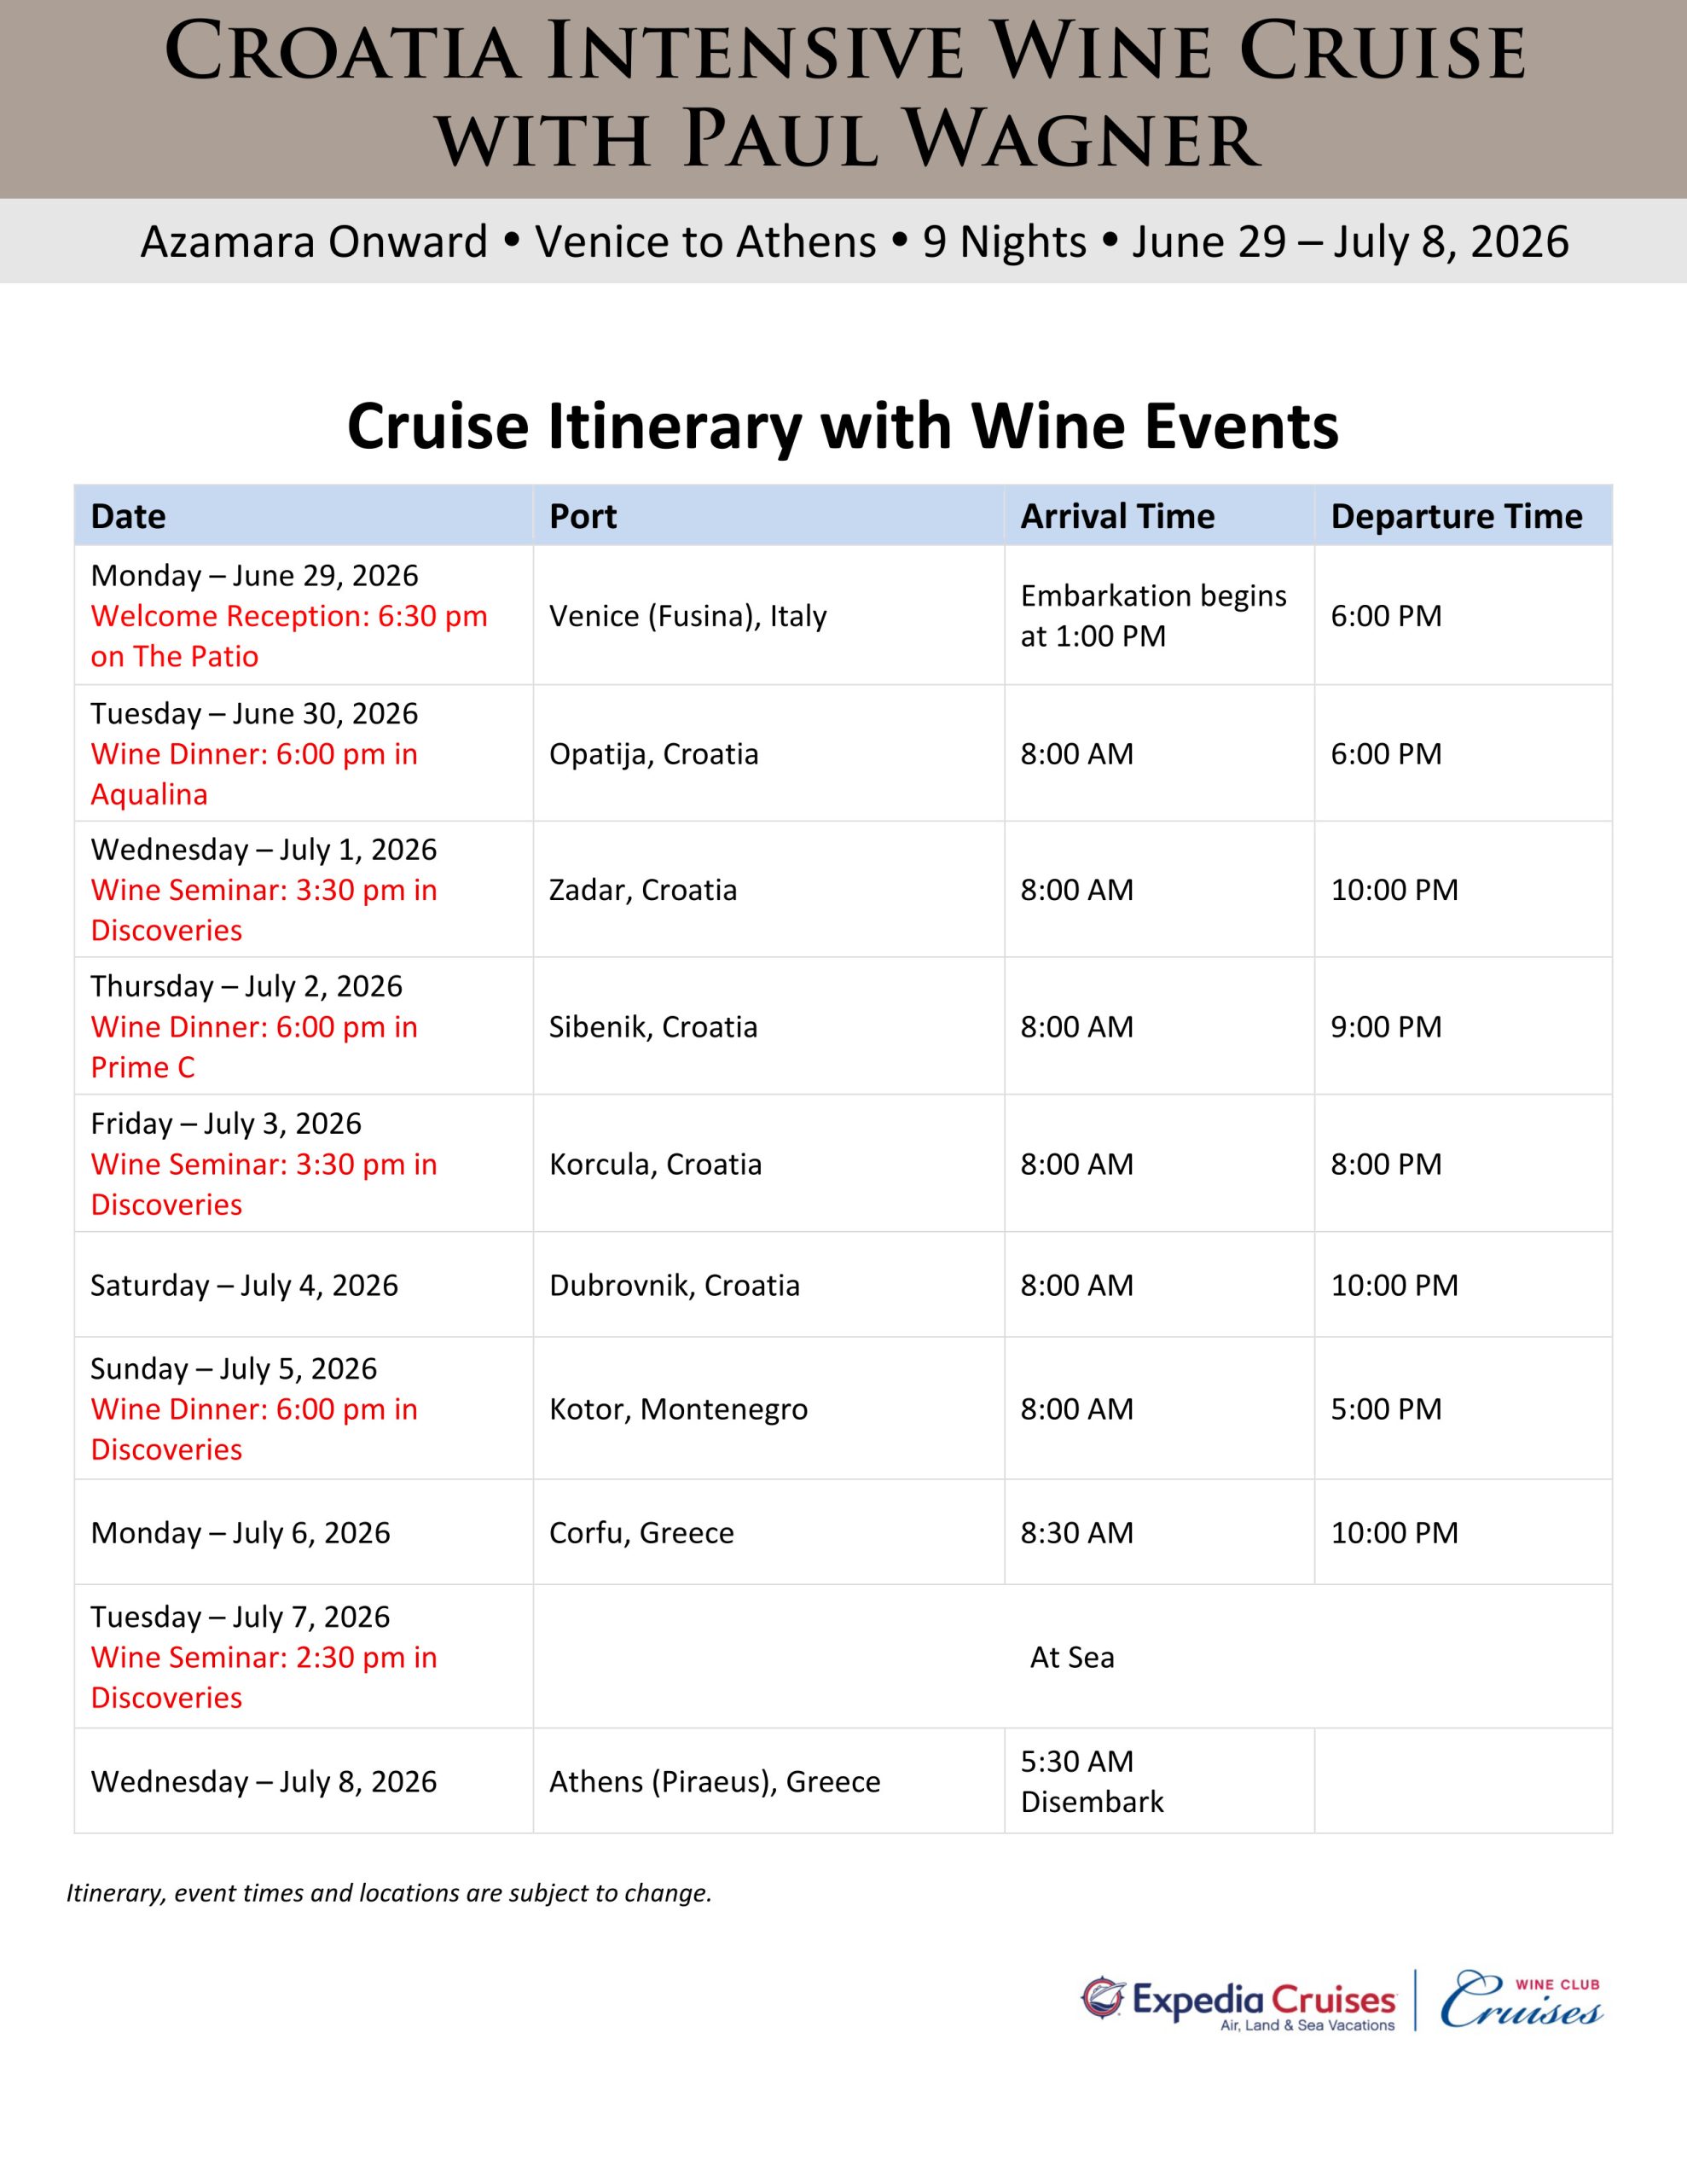Click the Departure Time column header
Image resolution: width=1687 pixels, height=2184 pixels.
click(1456, 516)
